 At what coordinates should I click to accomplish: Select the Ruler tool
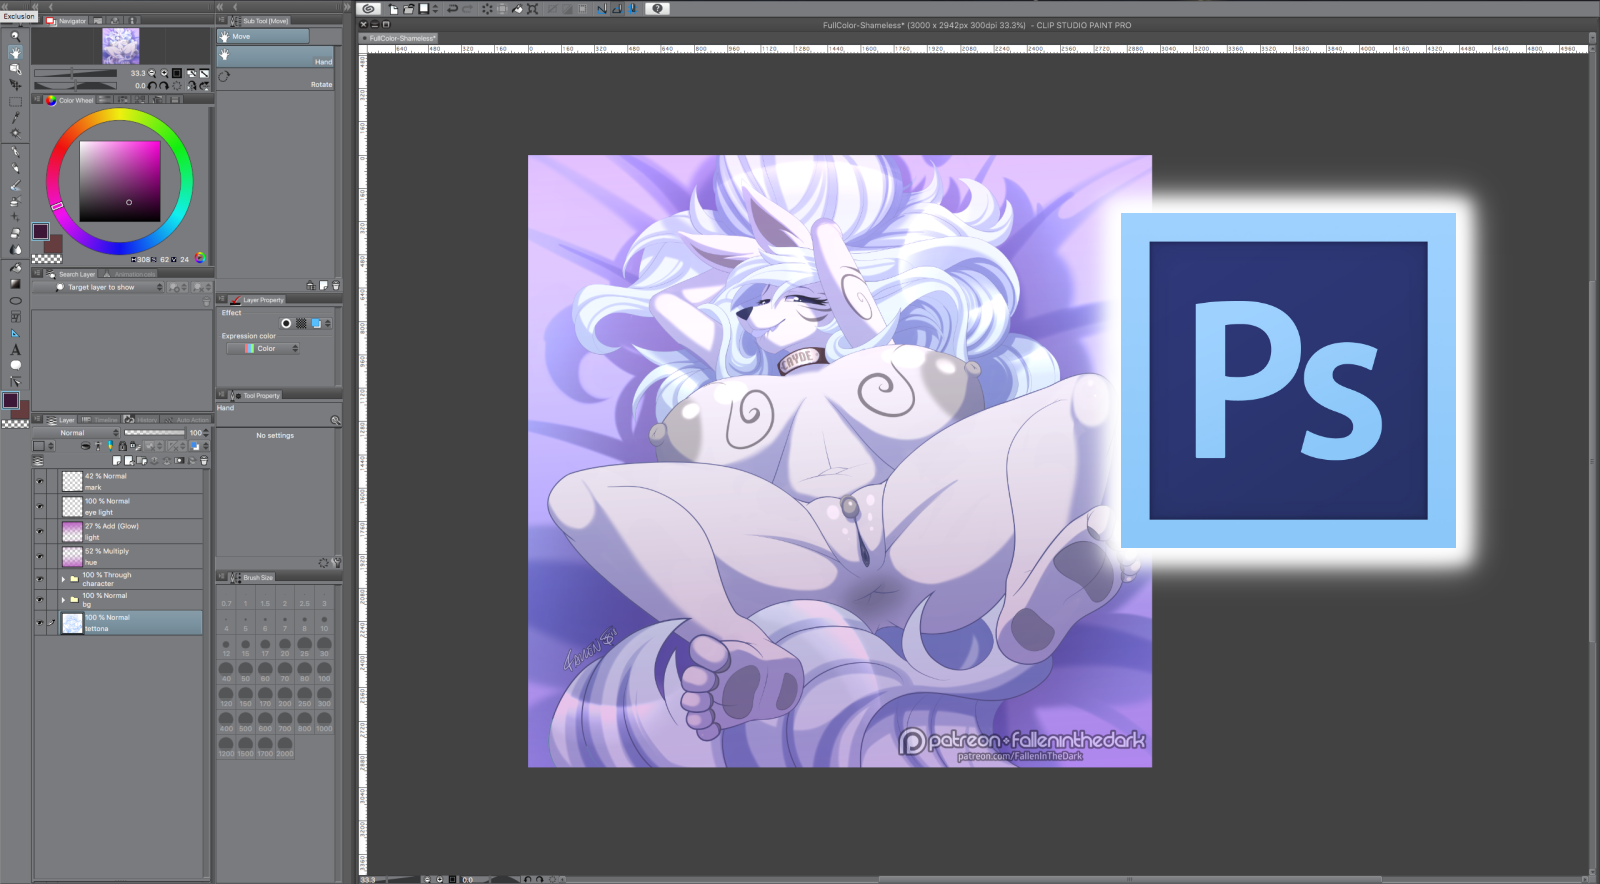coord(15,333)
